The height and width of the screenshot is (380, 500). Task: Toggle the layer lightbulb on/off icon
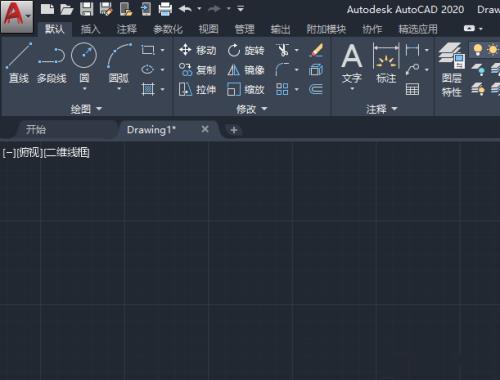478,50
